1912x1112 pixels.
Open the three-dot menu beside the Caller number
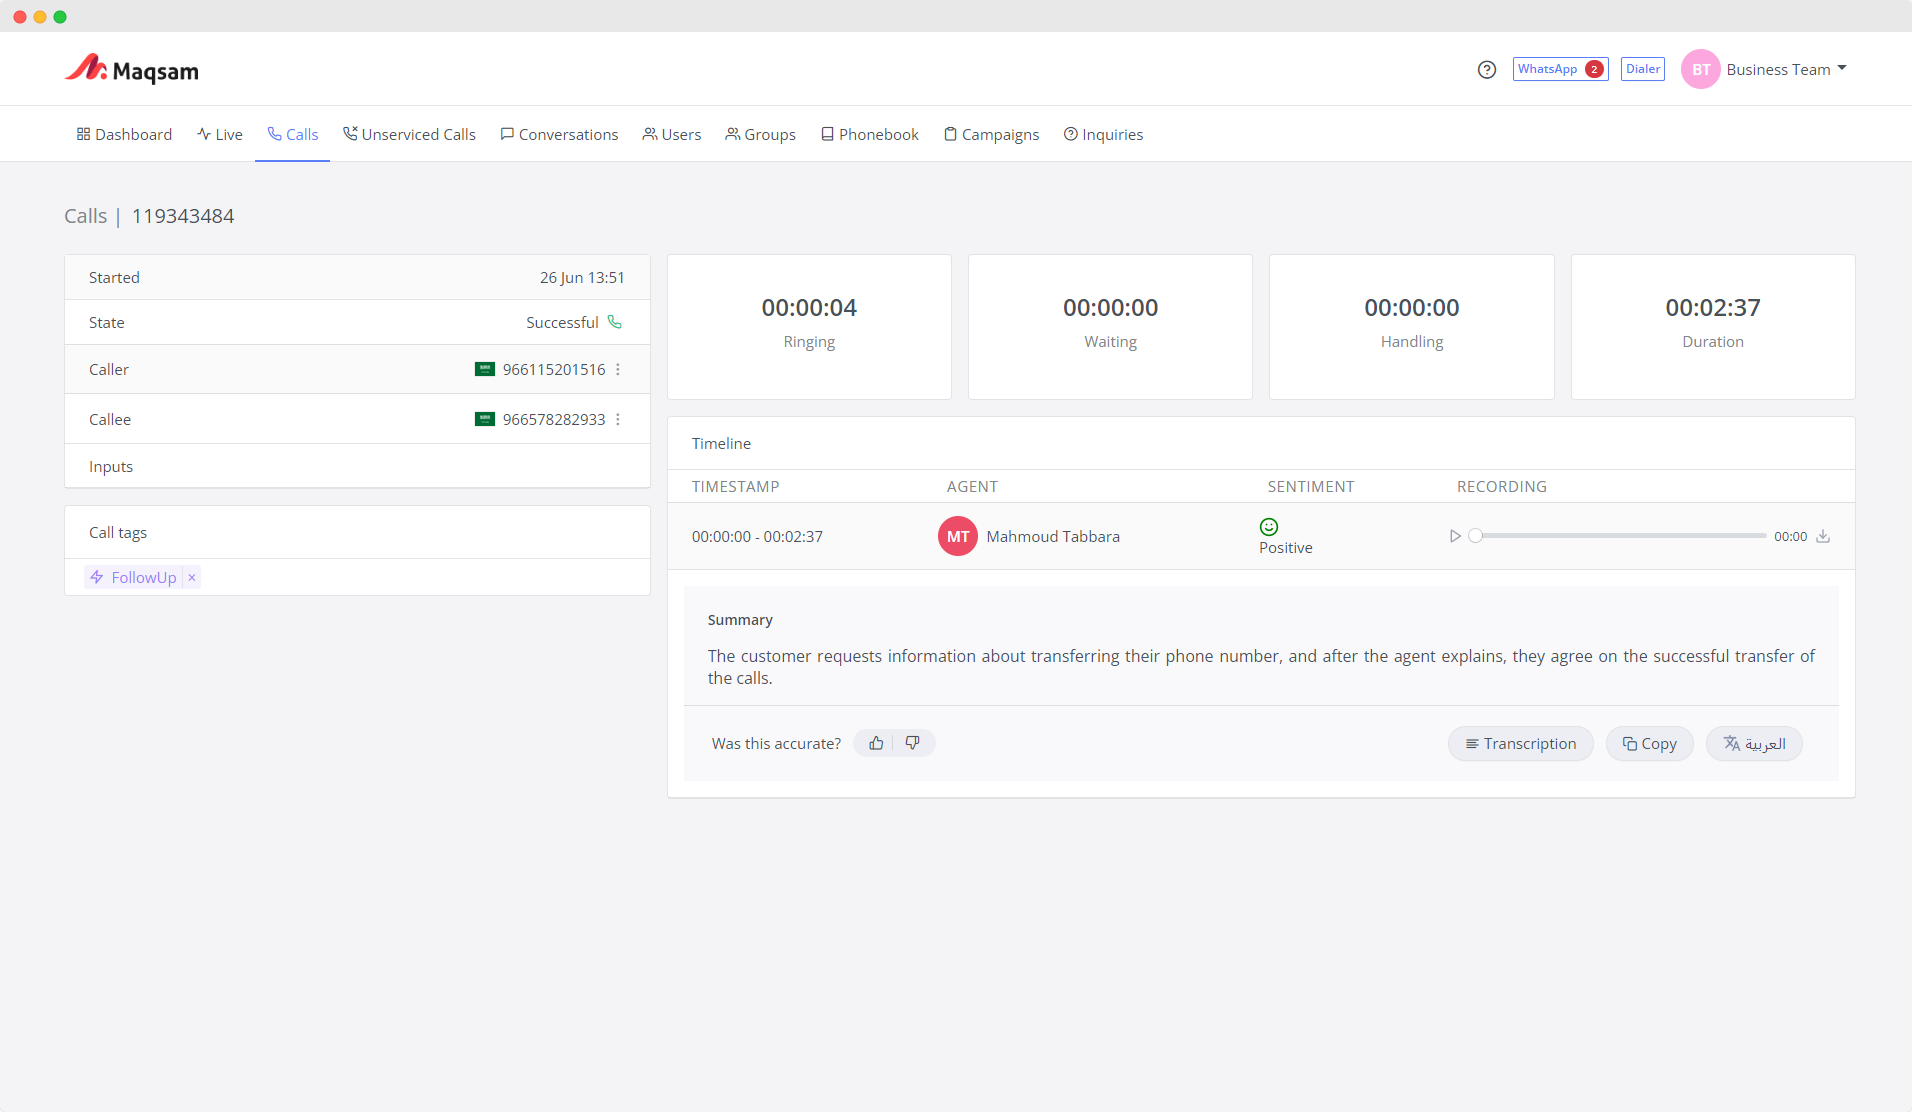click(618, 369)
